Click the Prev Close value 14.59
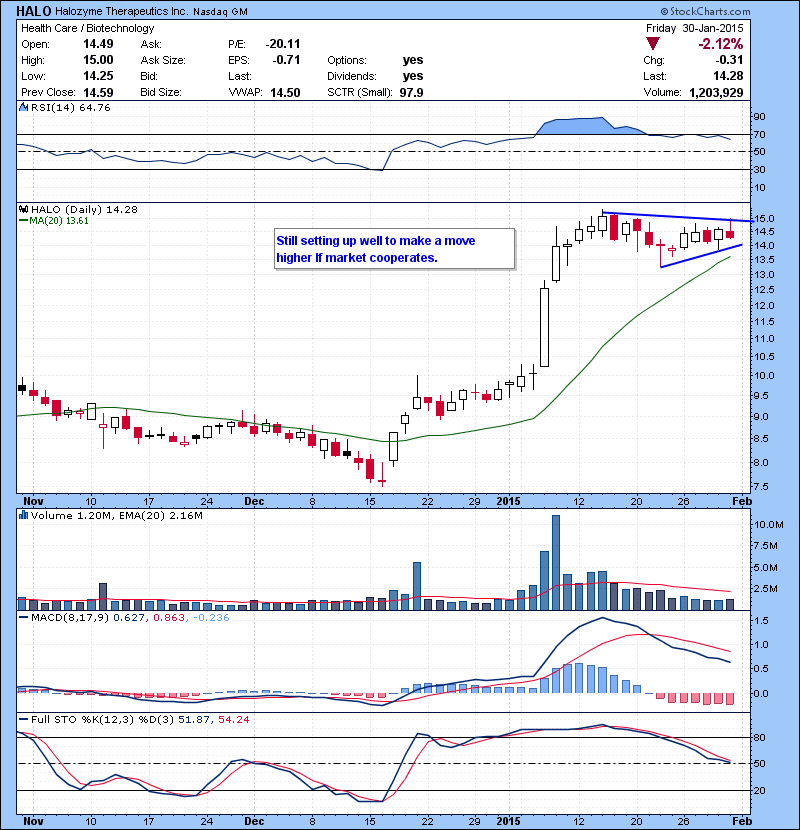The width and height of the screenshot is (800, 830). [98, 93]
